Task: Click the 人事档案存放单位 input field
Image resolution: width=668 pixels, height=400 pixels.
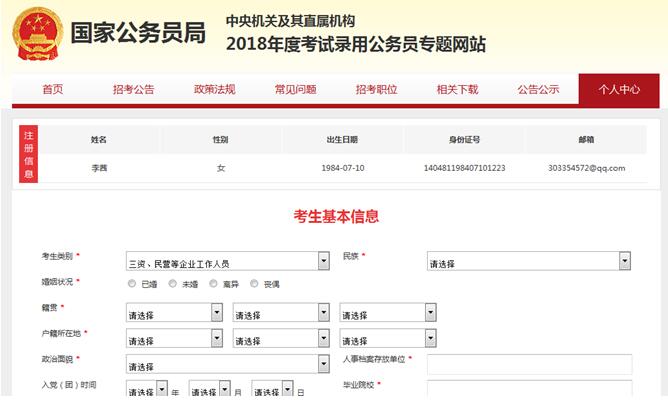Action: tap(529, 365)
